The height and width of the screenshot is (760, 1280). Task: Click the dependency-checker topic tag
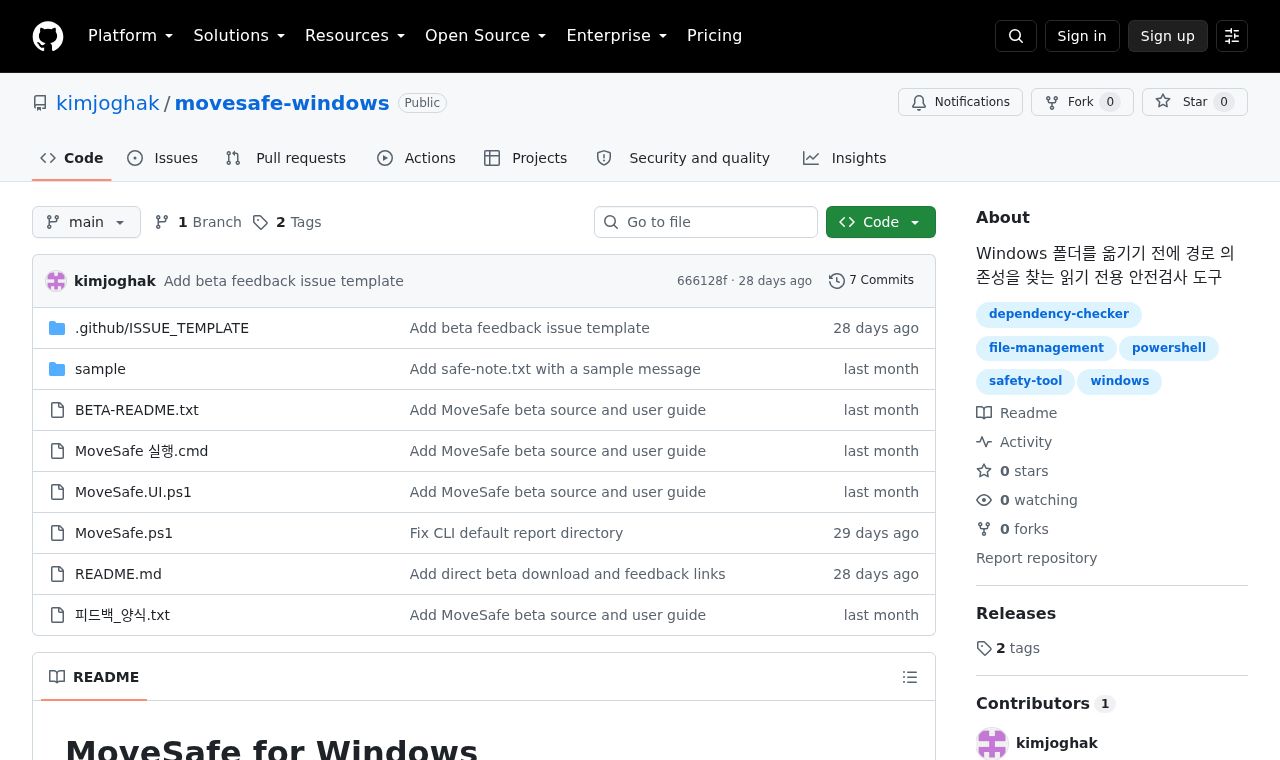(x=1059, y=314)
